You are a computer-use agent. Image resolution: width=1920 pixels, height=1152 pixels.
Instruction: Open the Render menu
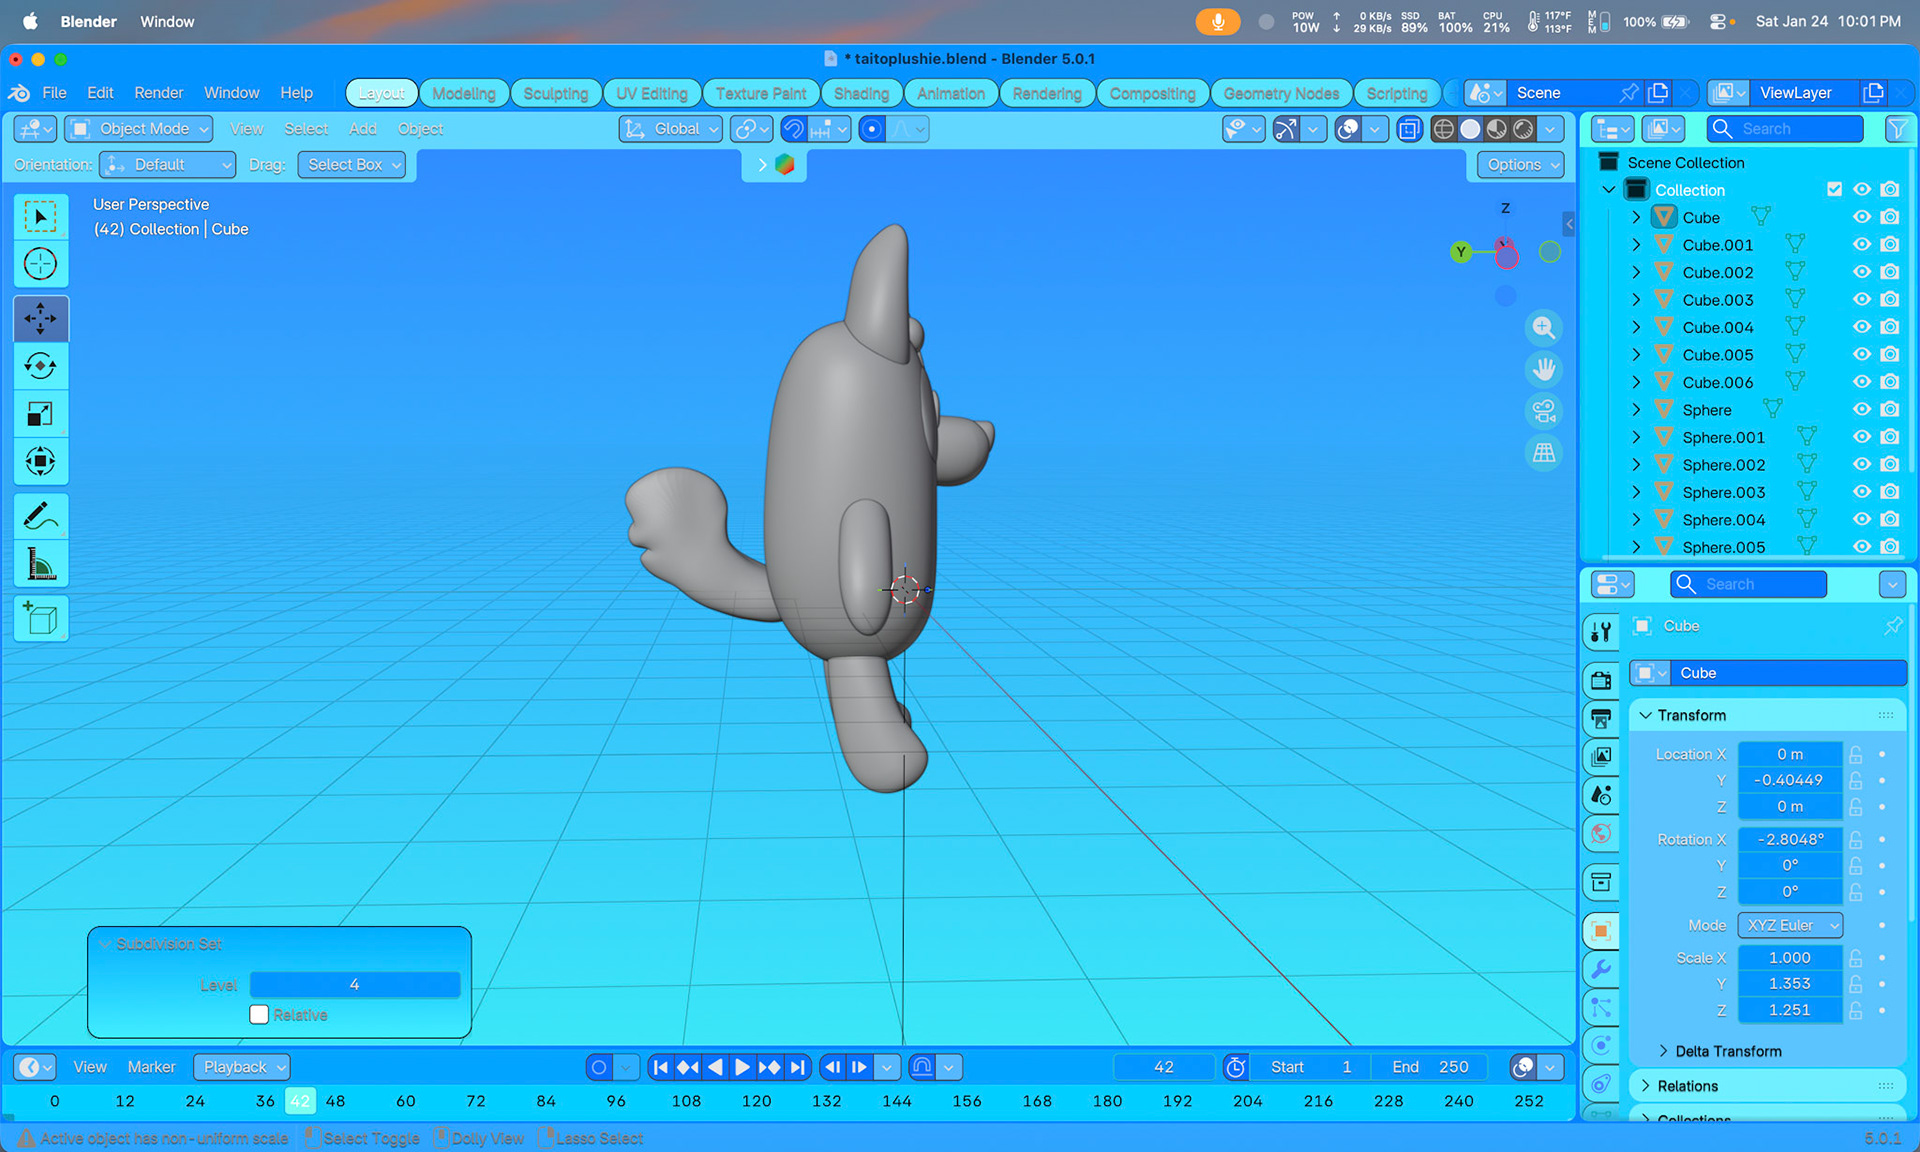(158, 93)
